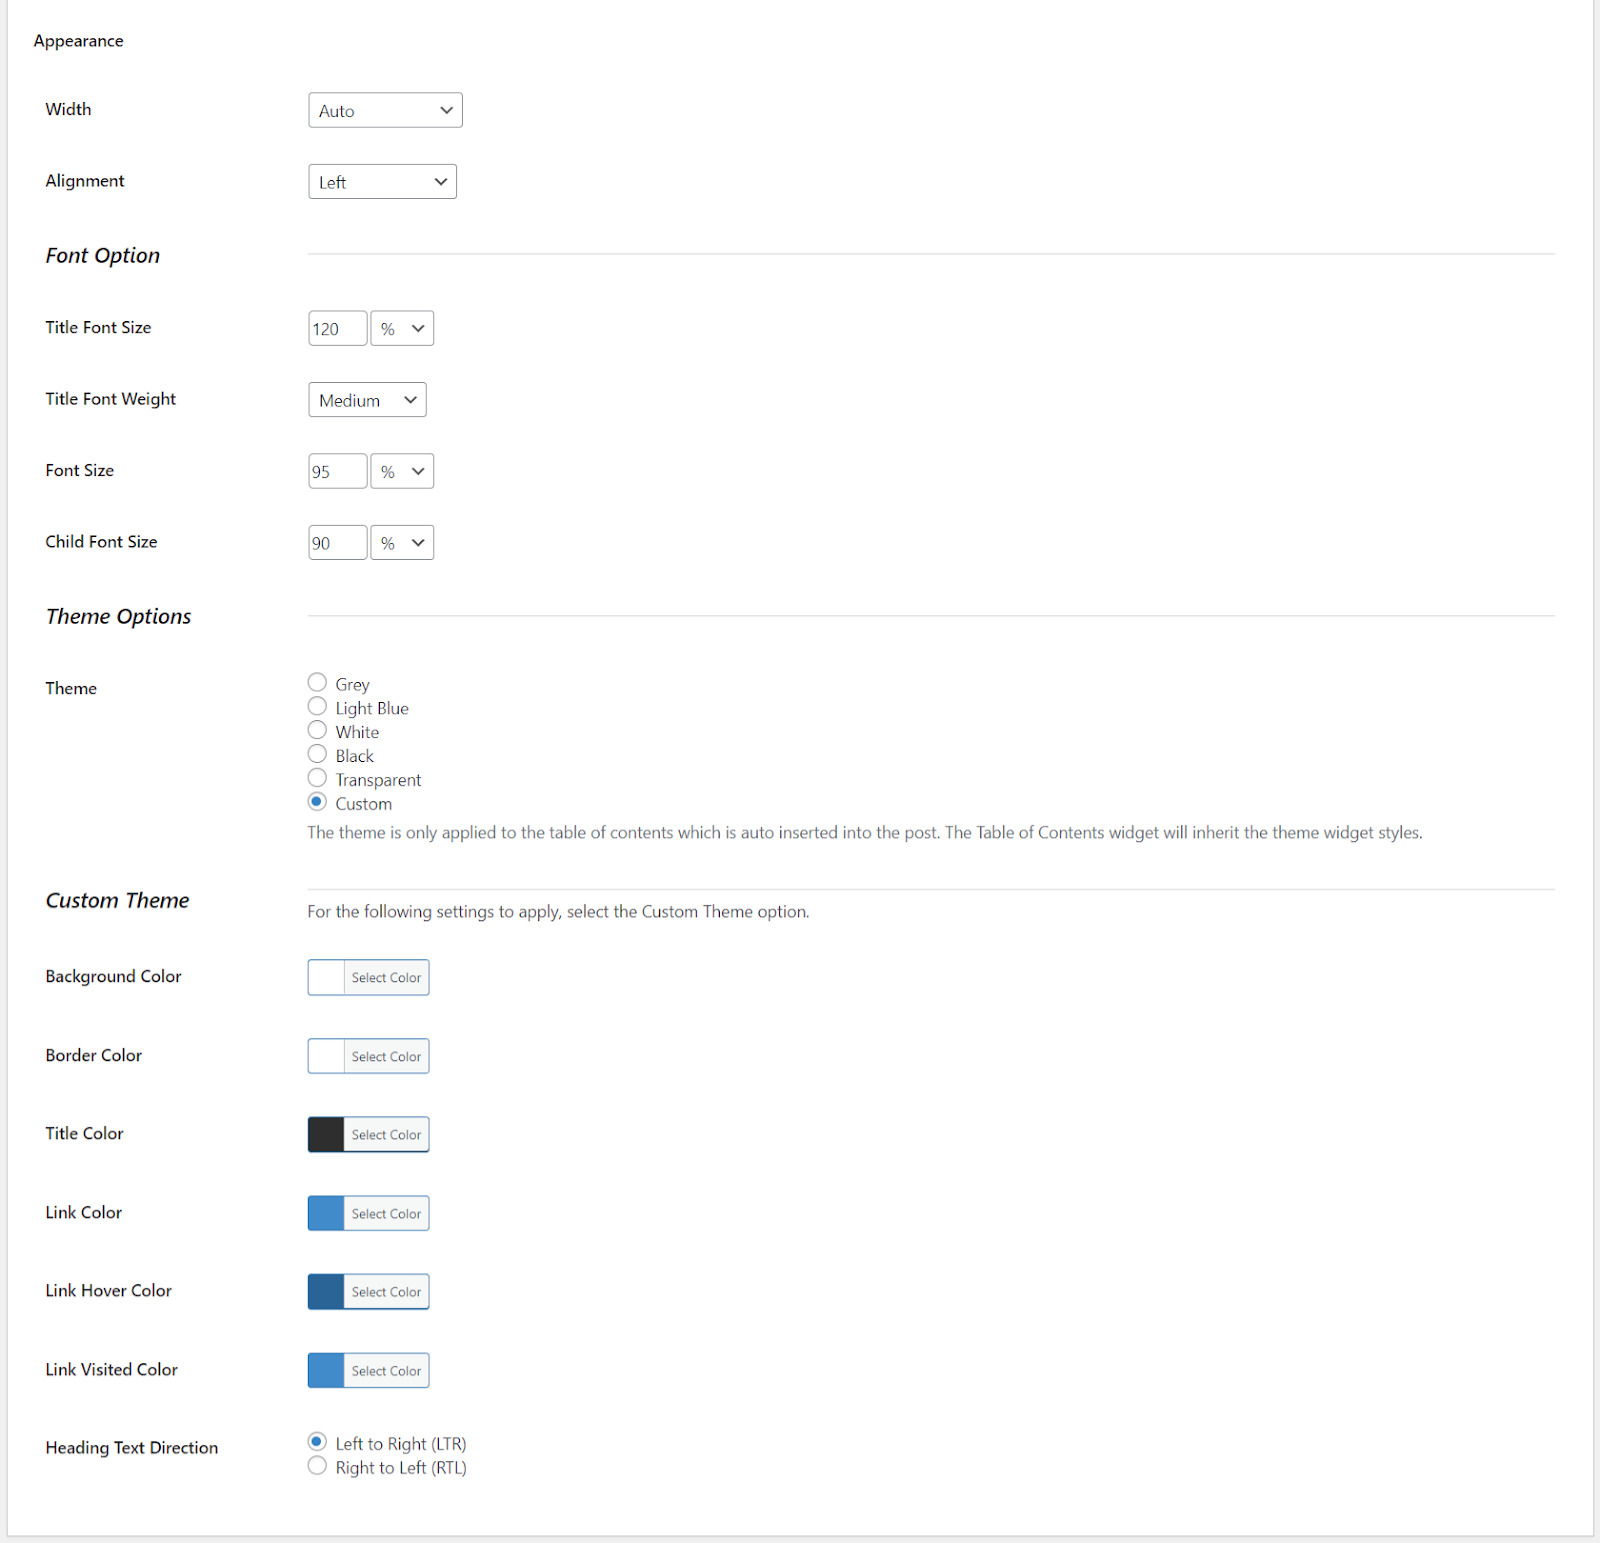Click the dark Title Color swatch

[x=326, y=1135]
